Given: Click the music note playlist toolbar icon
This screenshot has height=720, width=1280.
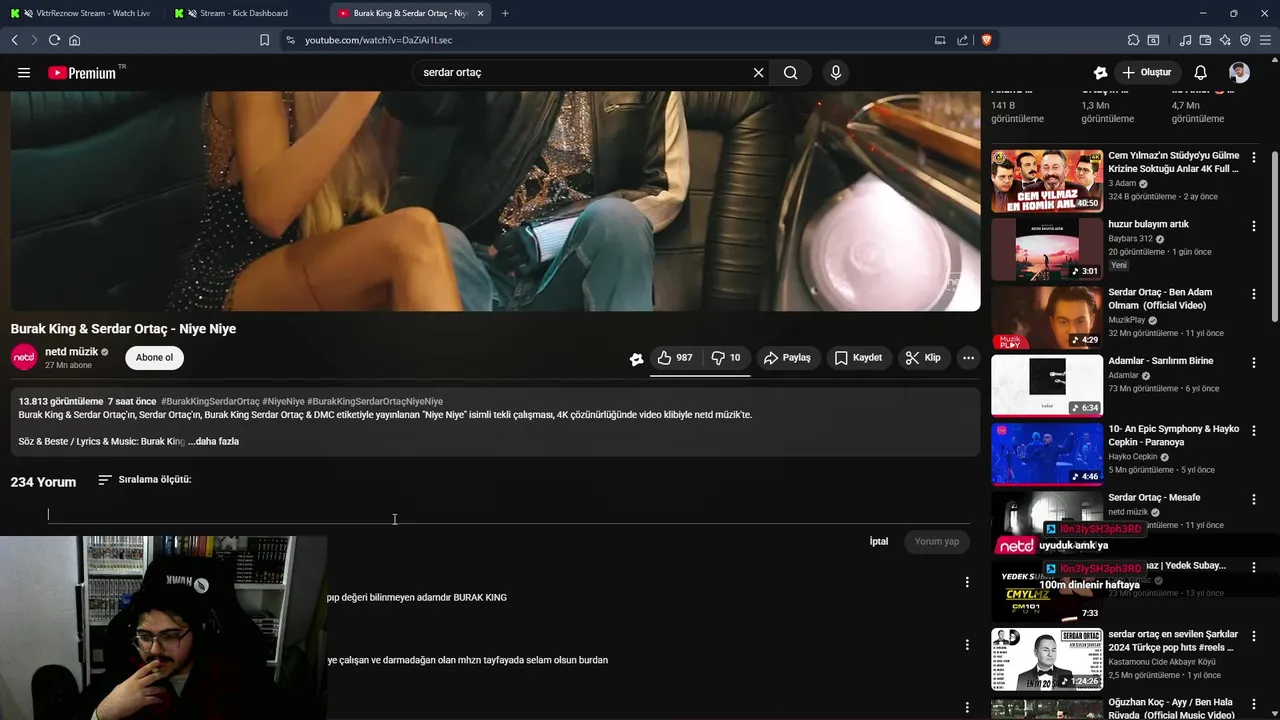Looking at the screenshot, I should (1185, 40).
